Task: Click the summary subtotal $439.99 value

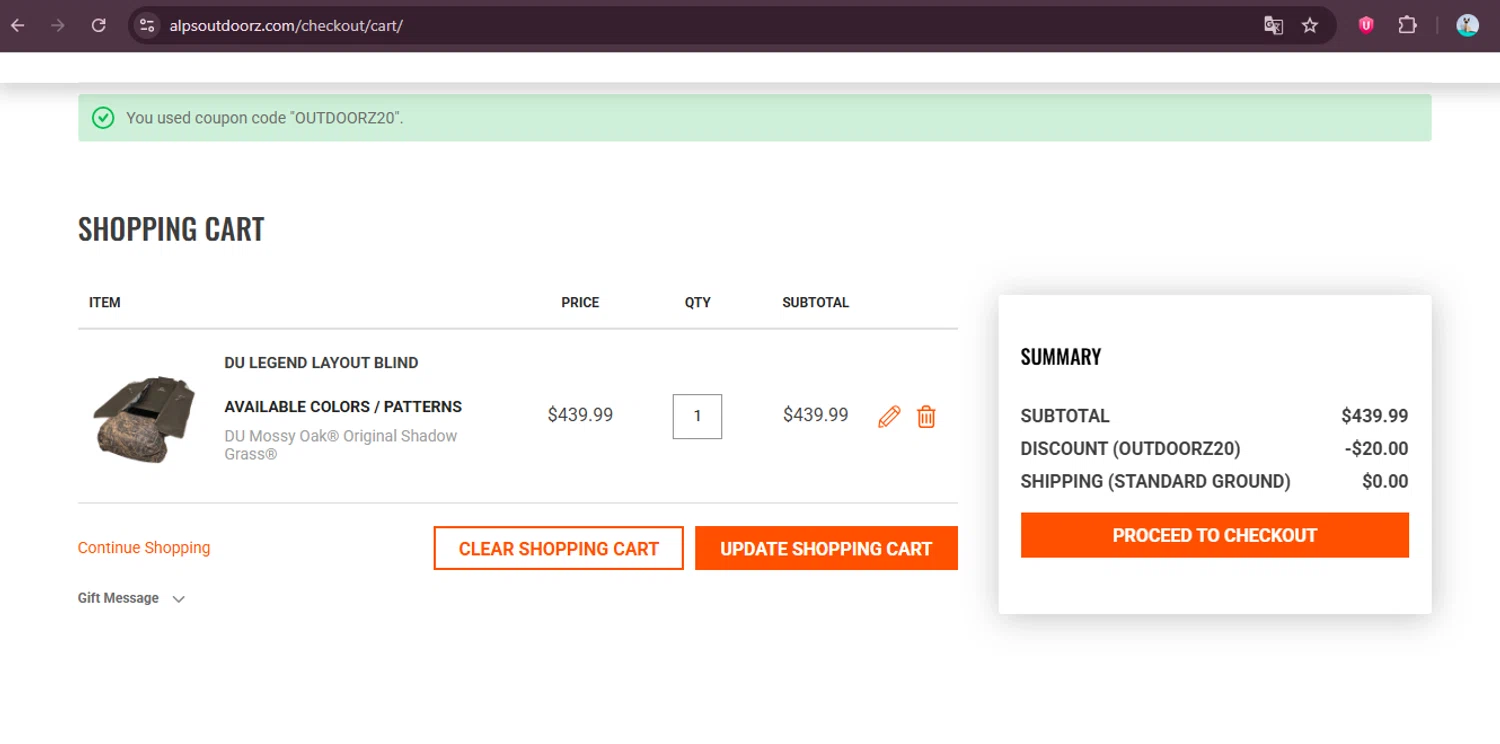Action: click(x=1374, y=416)
